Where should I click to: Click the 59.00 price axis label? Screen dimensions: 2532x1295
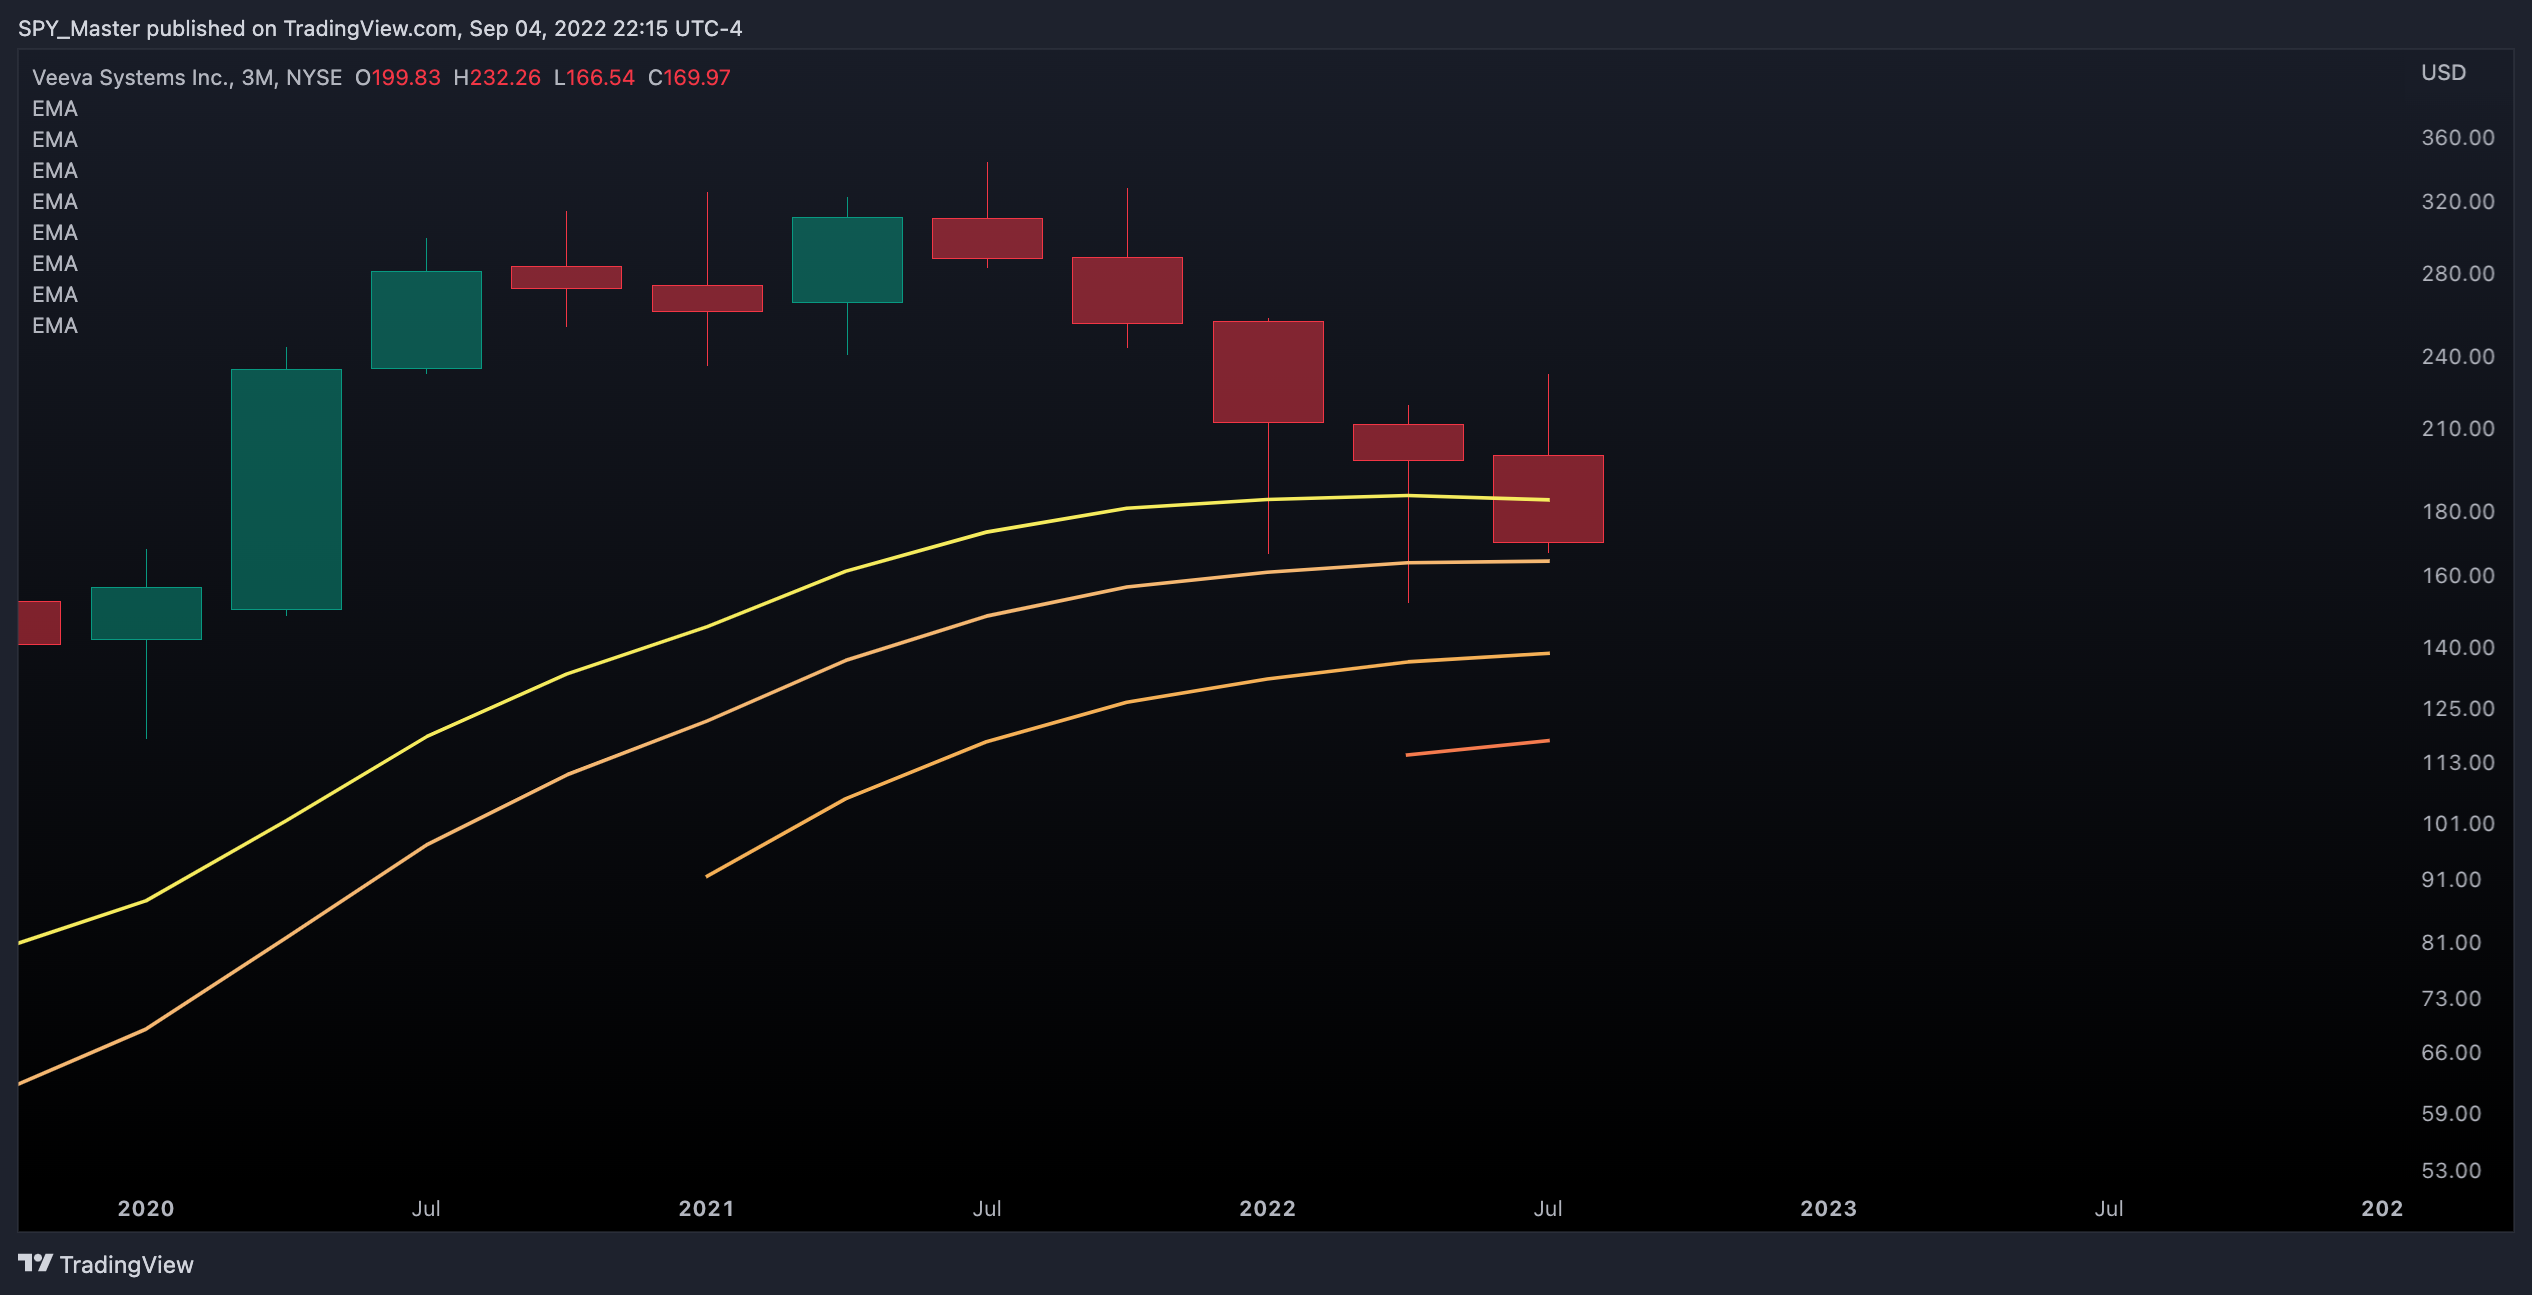(x=2451, y=1114)
